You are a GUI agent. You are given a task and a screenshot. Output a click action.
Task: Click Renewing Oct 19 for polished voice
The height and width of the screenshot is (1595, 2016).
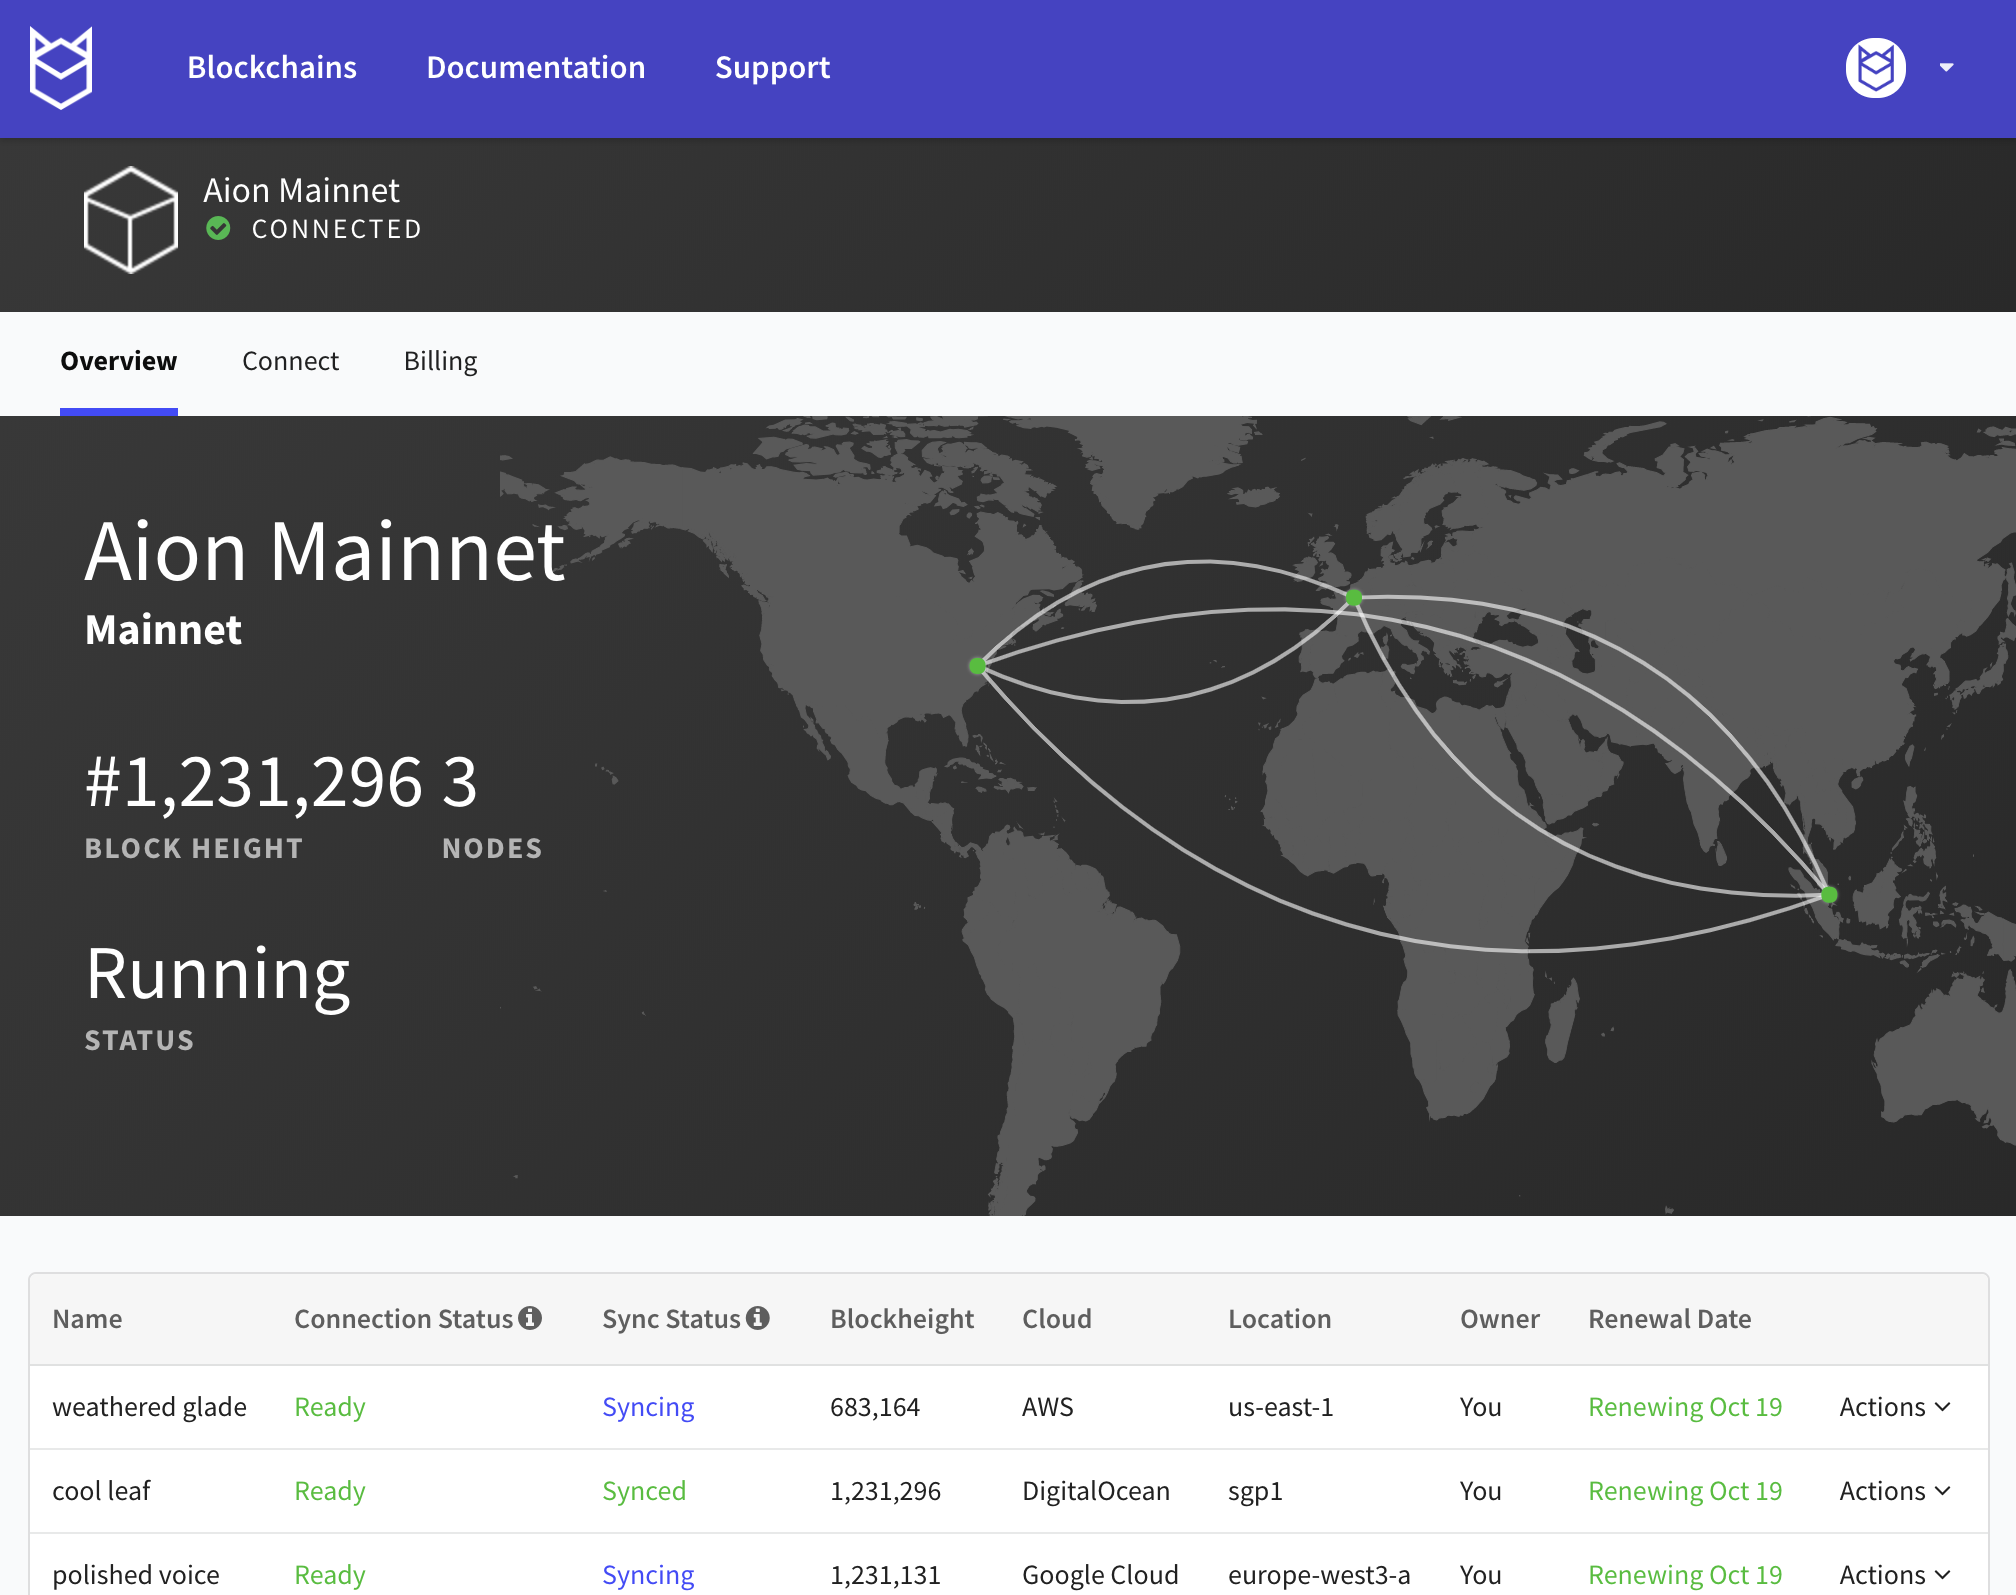point(1685,1575)
